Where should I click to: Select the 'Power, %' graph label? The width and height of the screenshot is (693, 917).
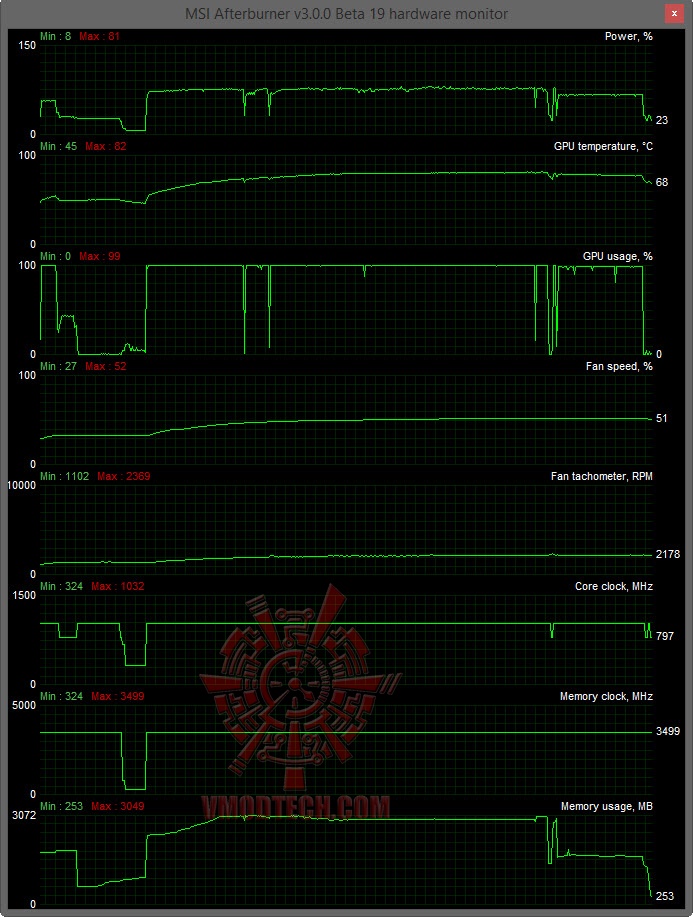629,36
